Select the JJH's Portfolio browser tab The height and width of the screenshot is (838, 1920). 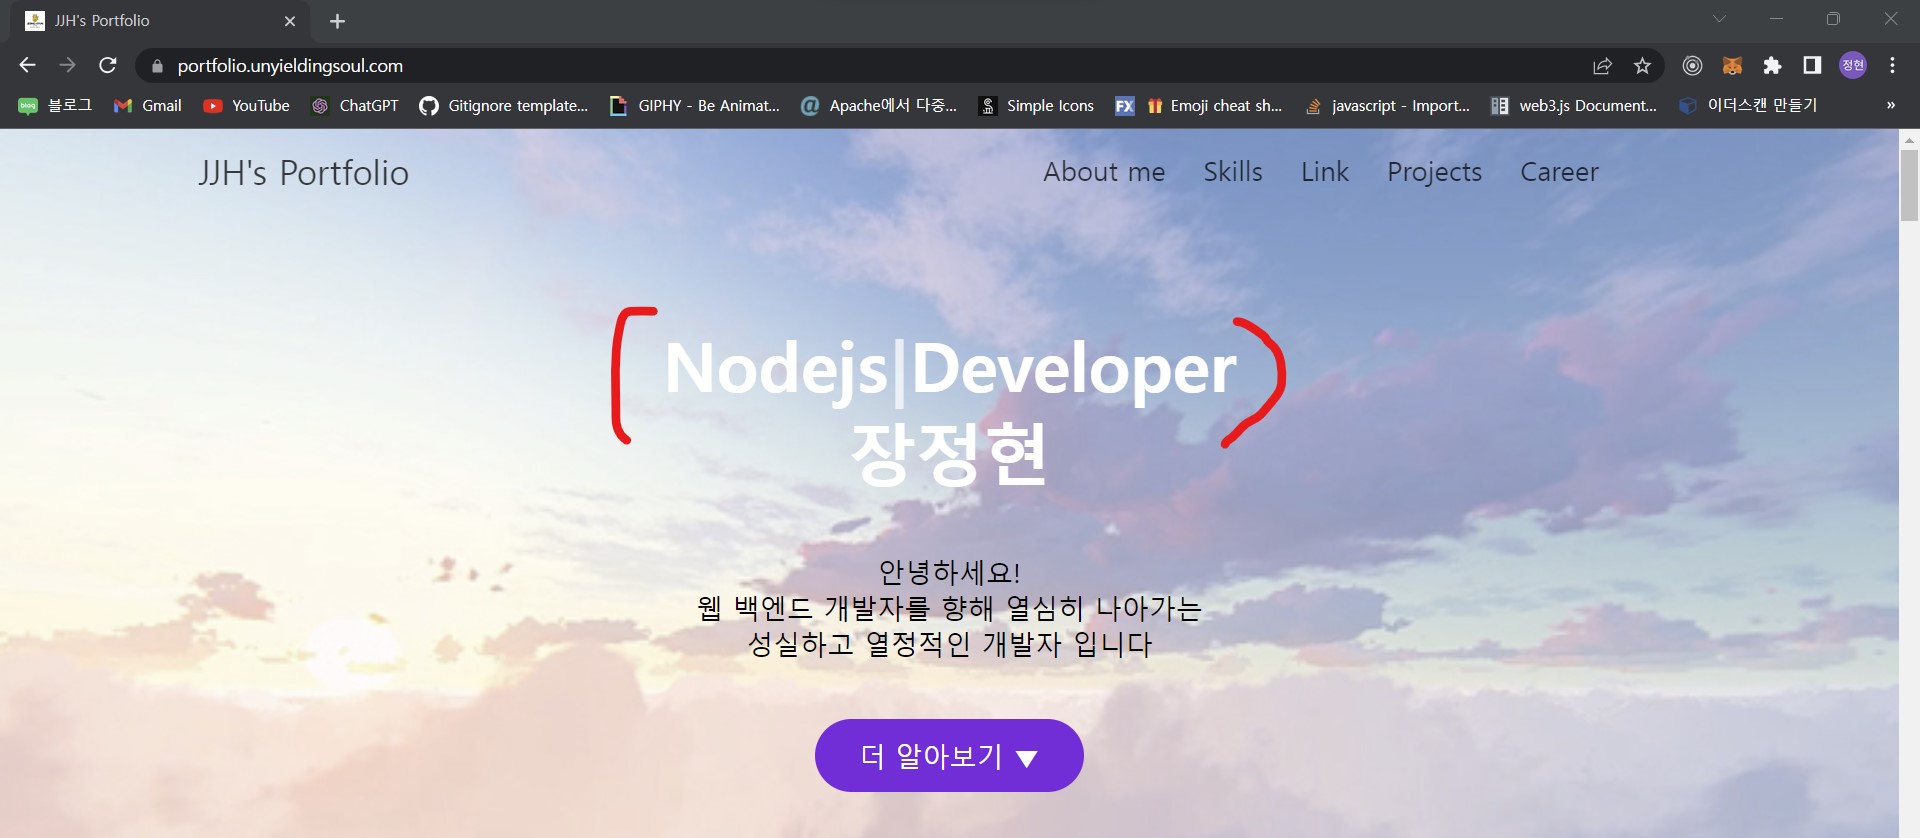[160, 21]
